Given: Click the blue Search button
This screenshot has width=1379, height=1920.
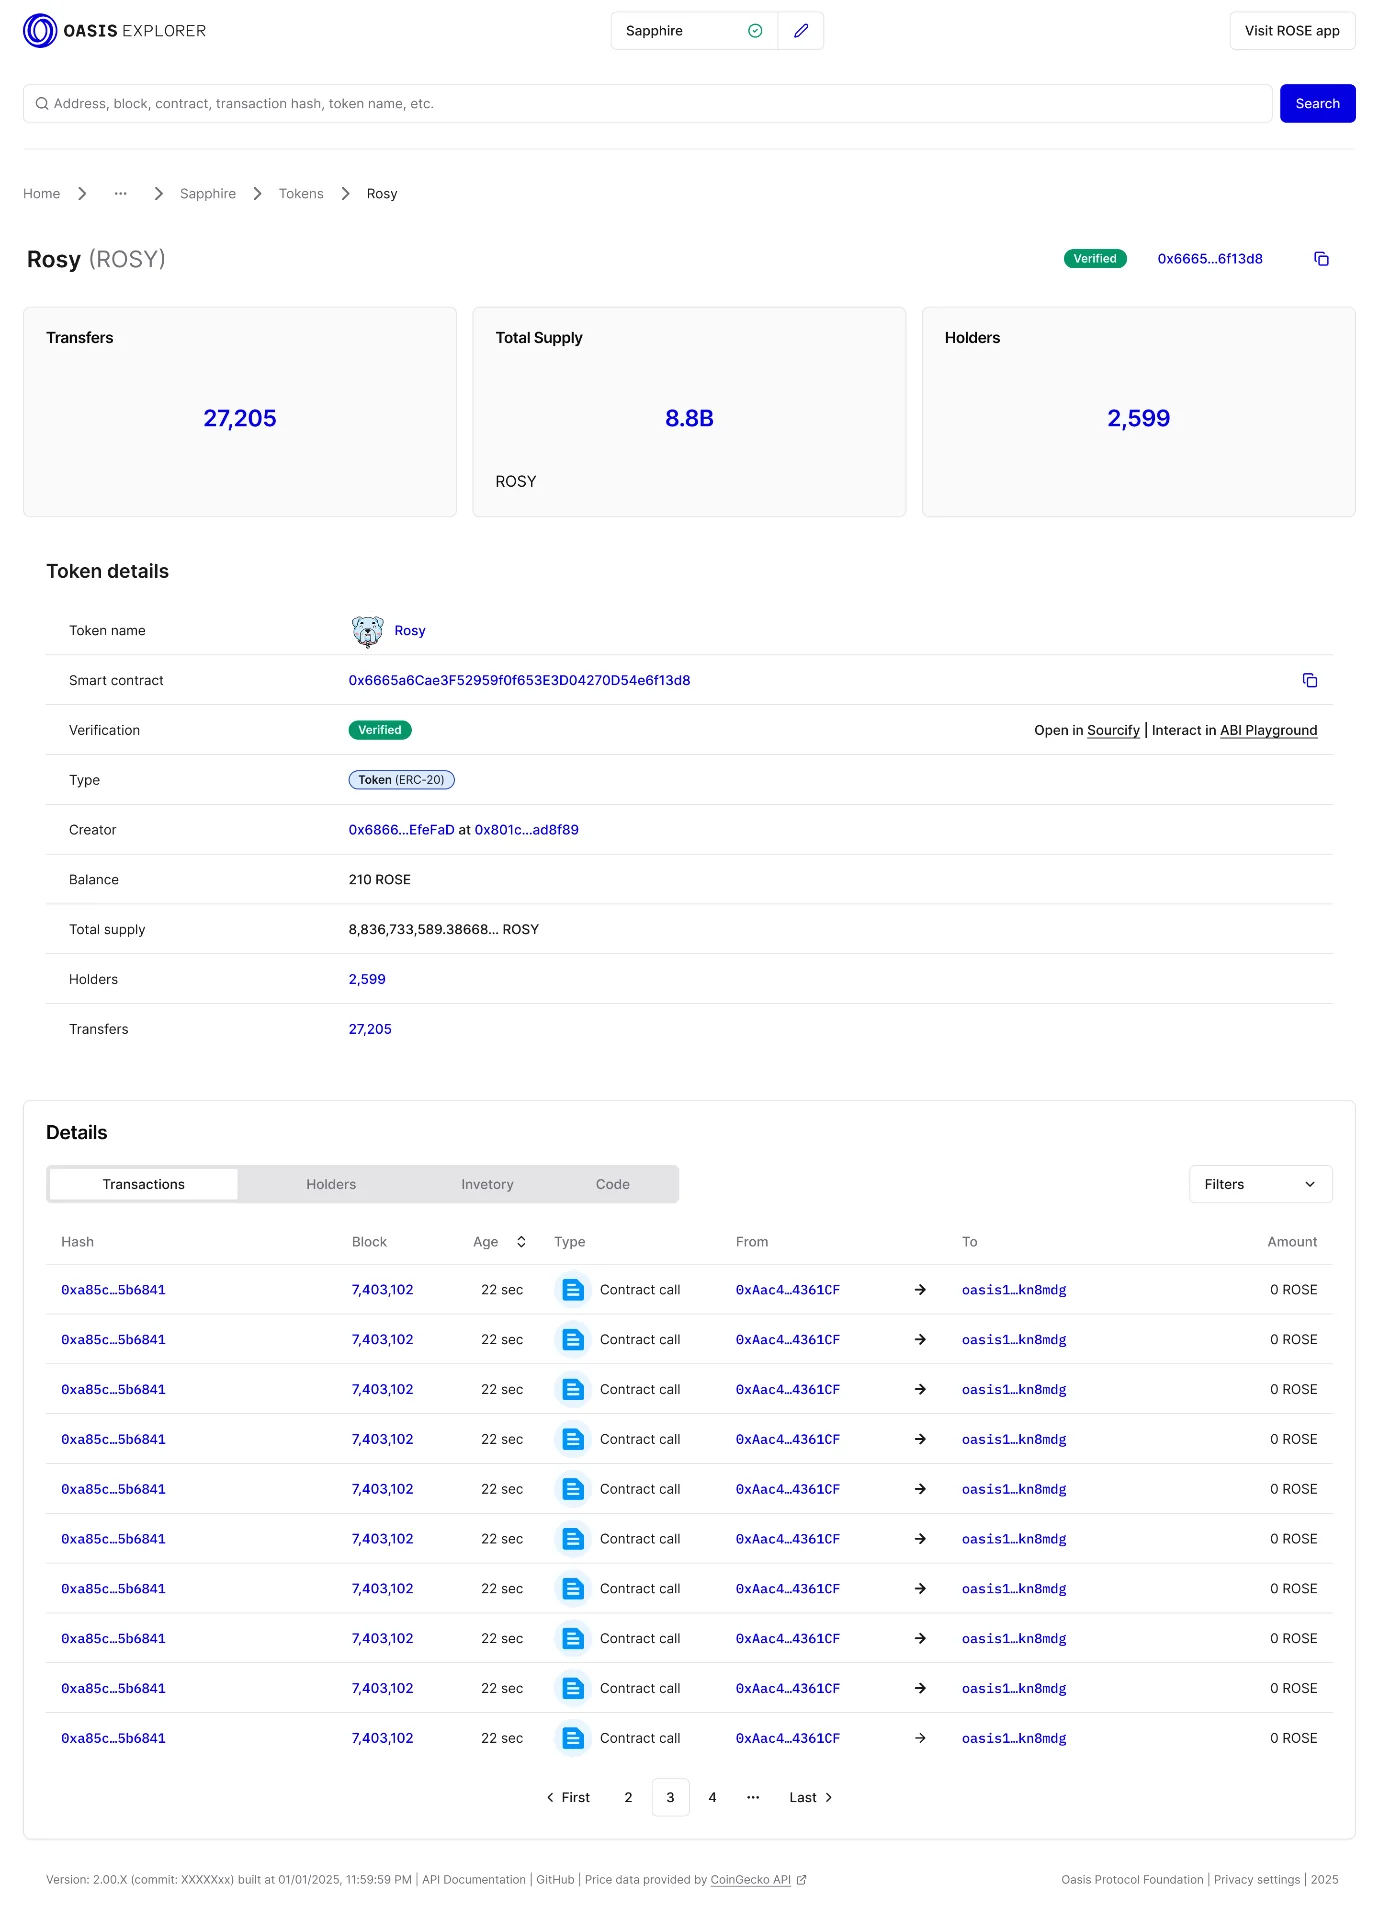Looking at the screenshot, I should [1317, 104].
